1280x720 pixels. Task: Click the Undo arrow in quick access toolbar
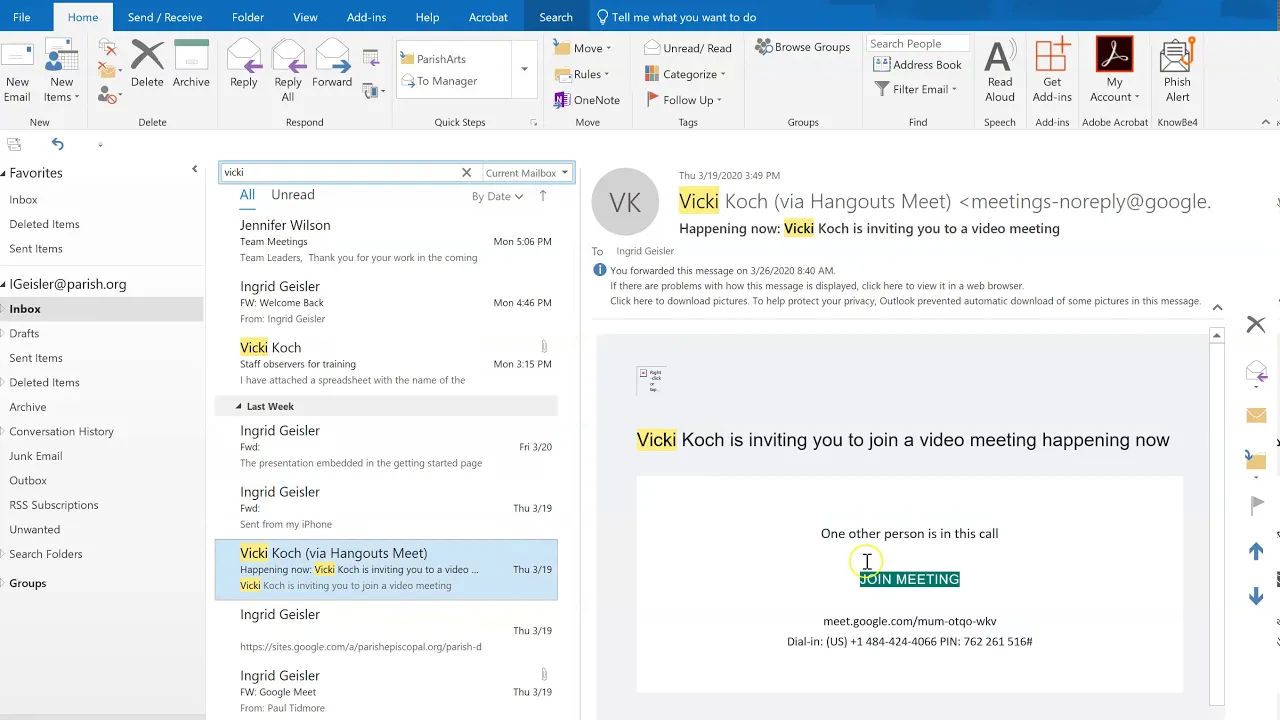tap(58, 144)
